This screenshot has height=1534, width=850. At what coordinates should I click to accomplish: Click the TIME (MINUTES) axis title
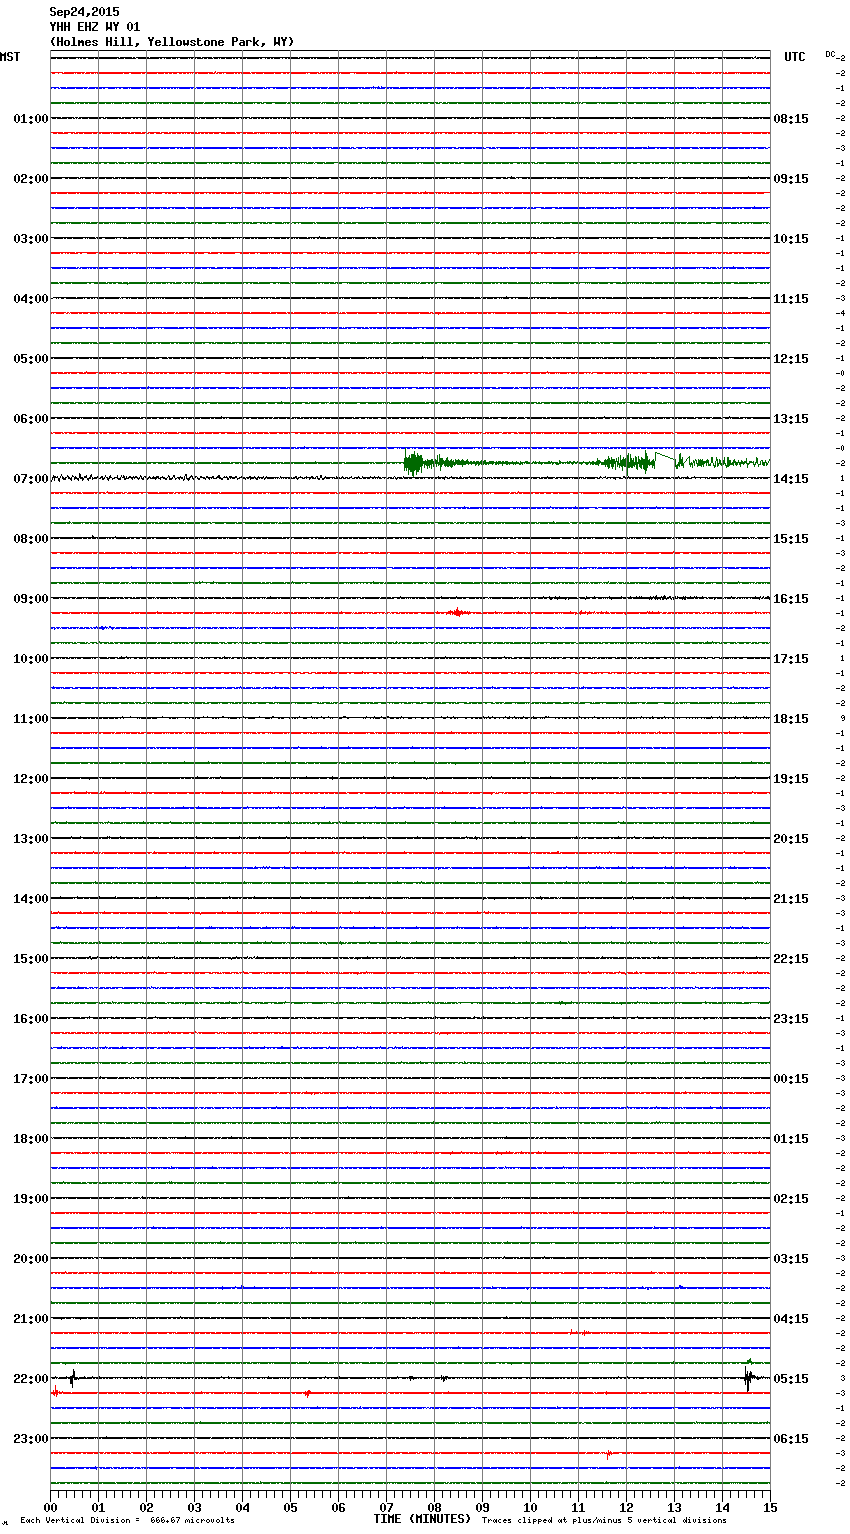422,1519
